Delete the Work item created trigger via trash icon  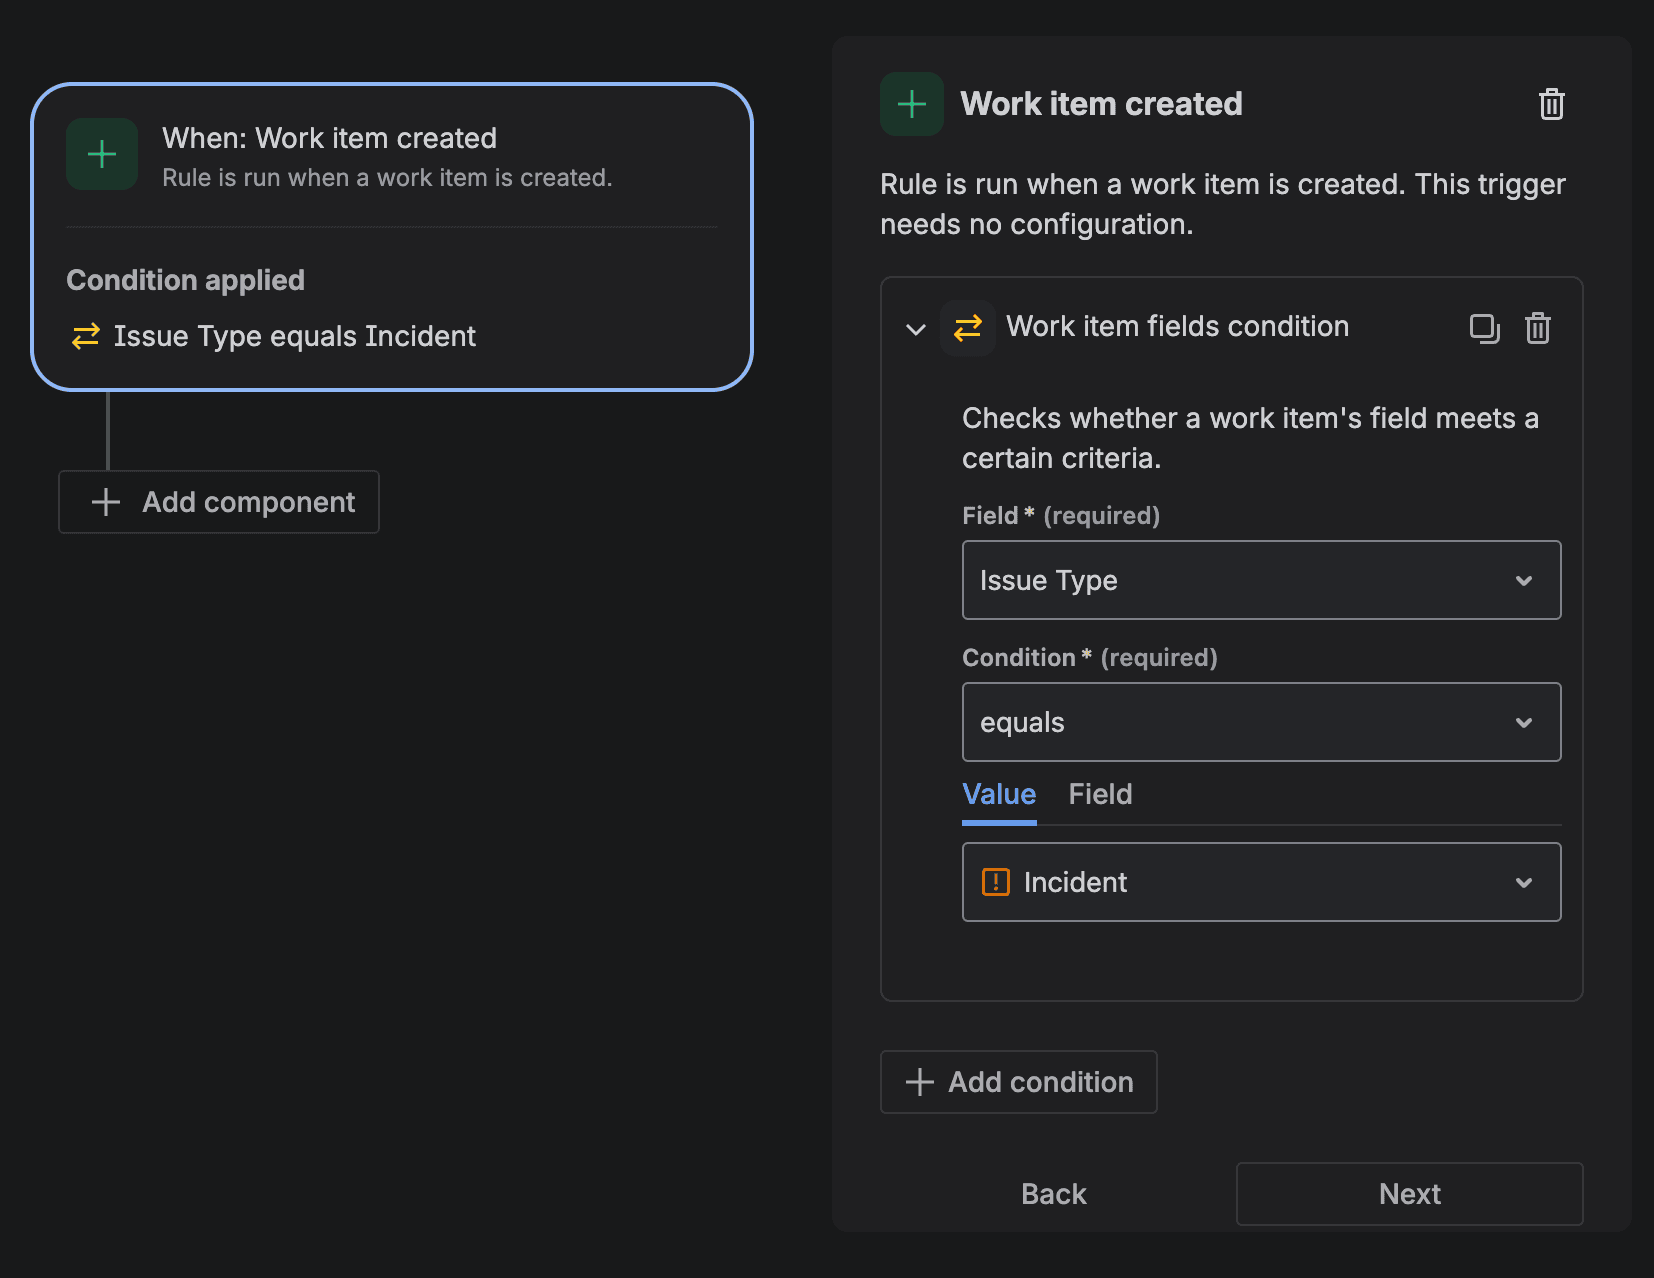pos(1551,104)
